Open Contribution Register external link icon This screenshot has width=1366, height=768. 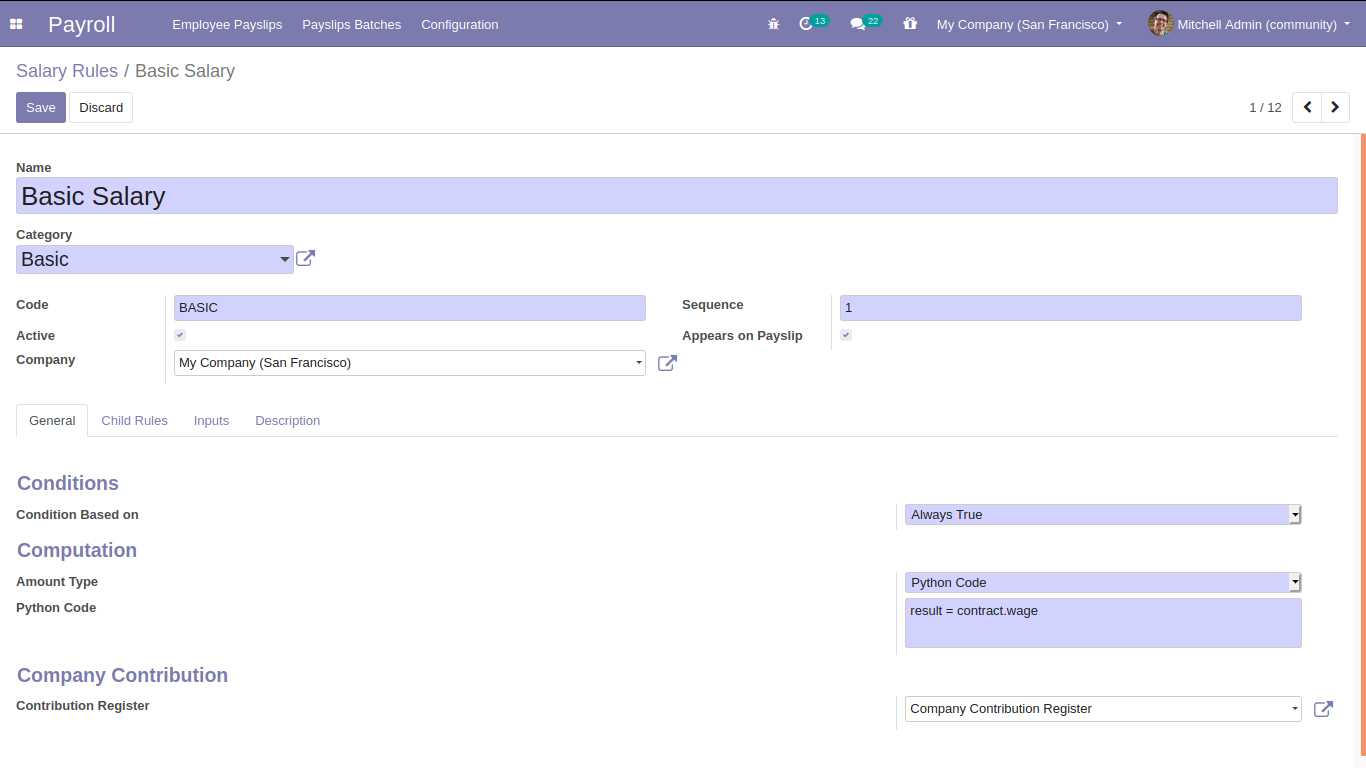[x=1323, y=709]
